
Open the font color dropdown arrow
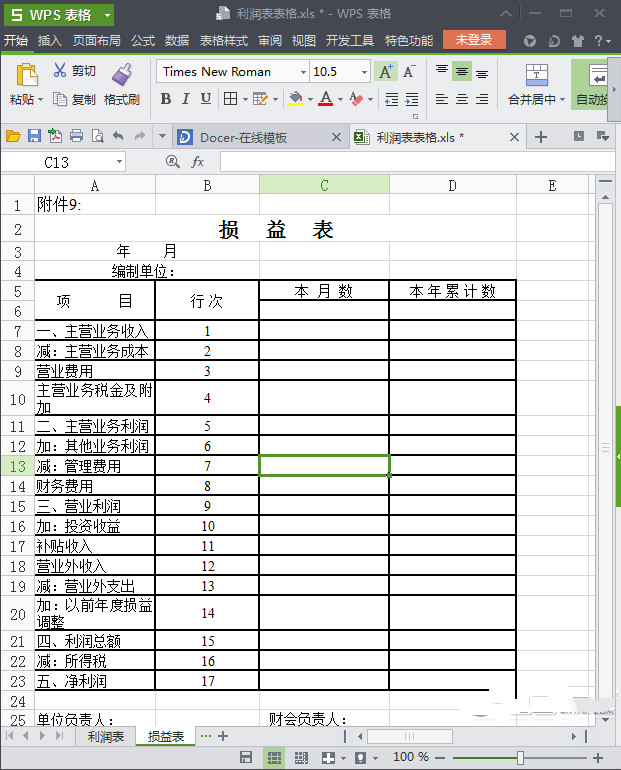click(x=340, y=100)
